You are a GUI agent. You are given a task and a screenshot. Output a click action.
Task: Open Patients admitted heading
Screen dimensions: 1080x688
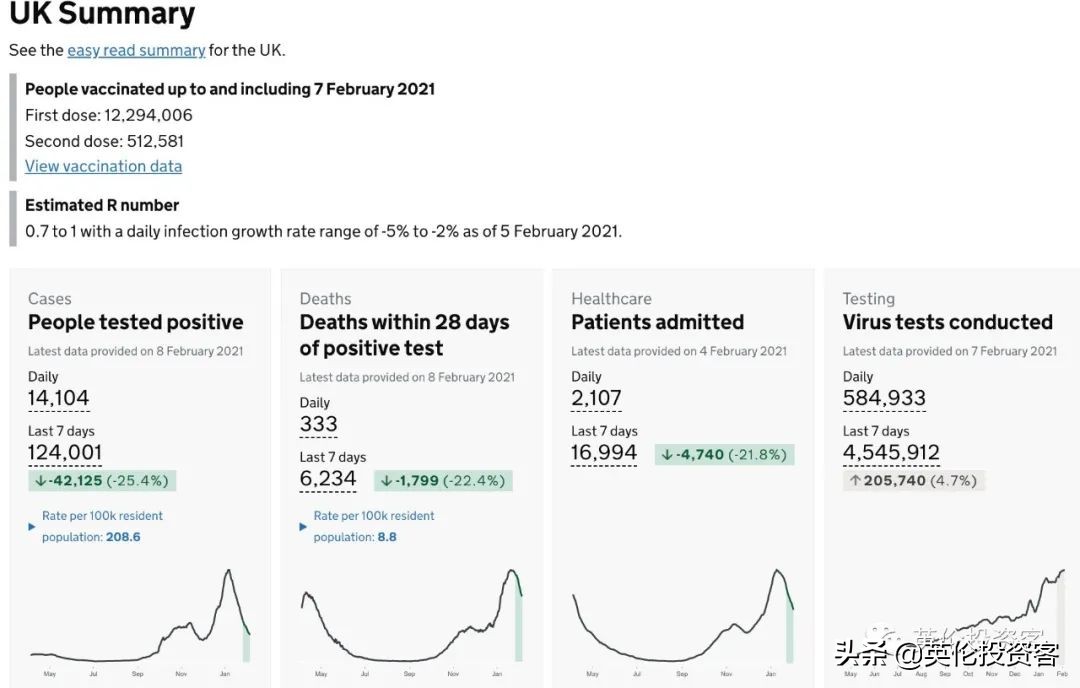click(x=657, y=322)
